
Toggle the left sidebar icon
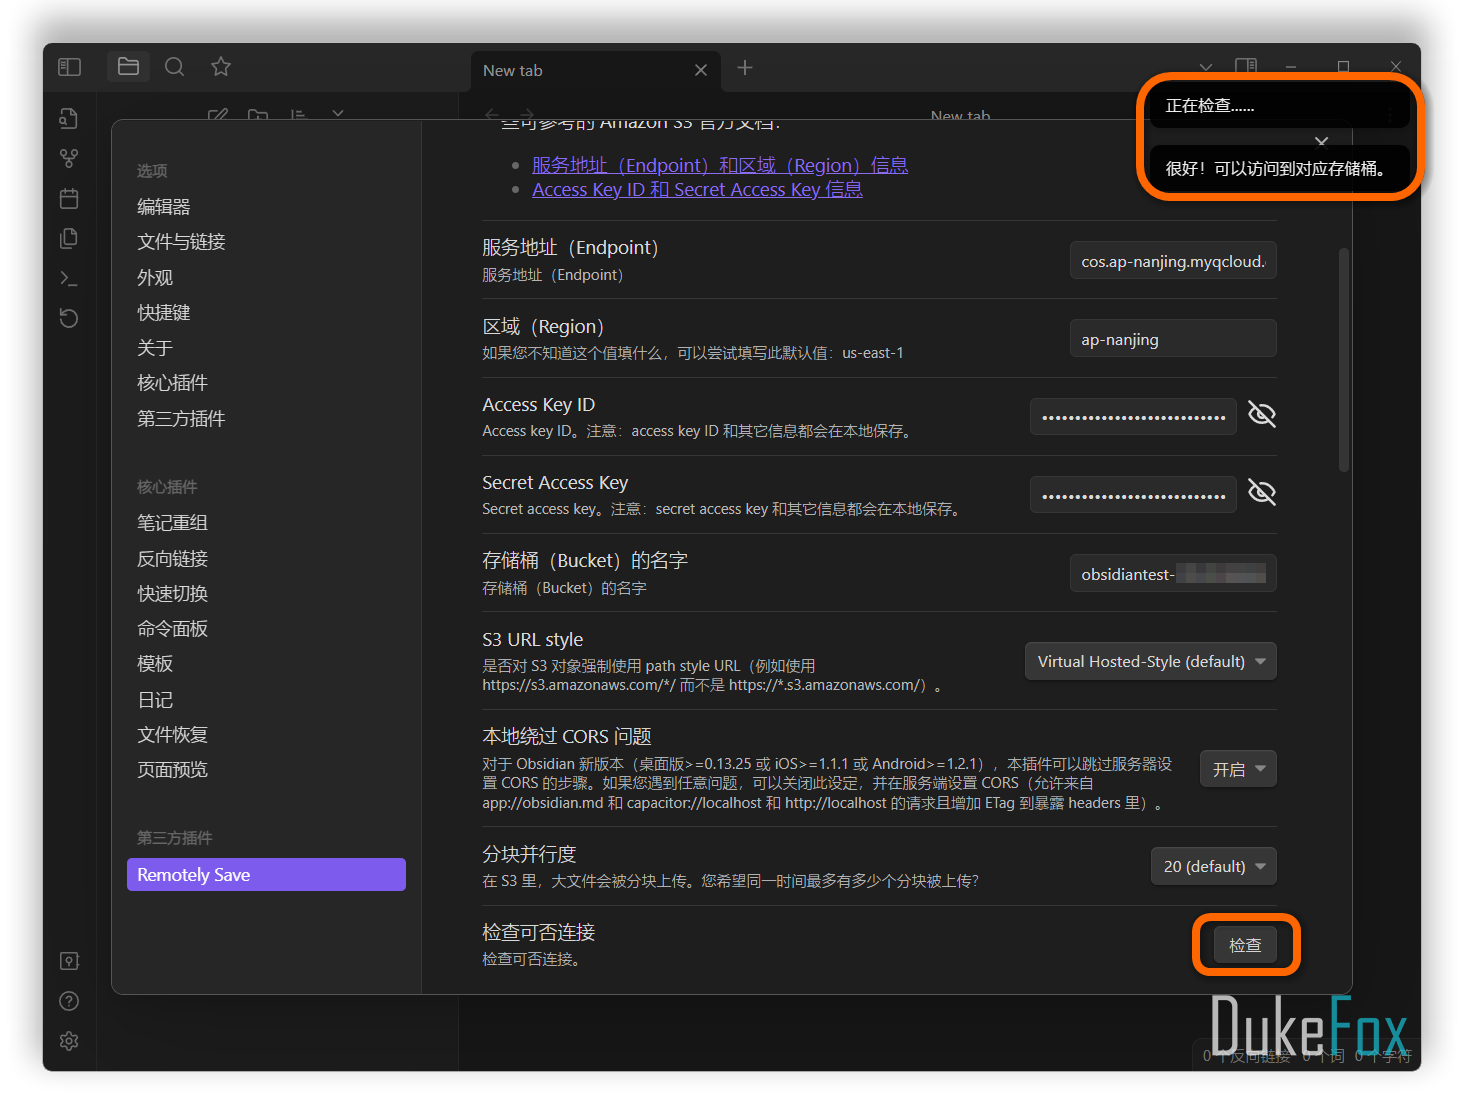click(x=69, y=67)
